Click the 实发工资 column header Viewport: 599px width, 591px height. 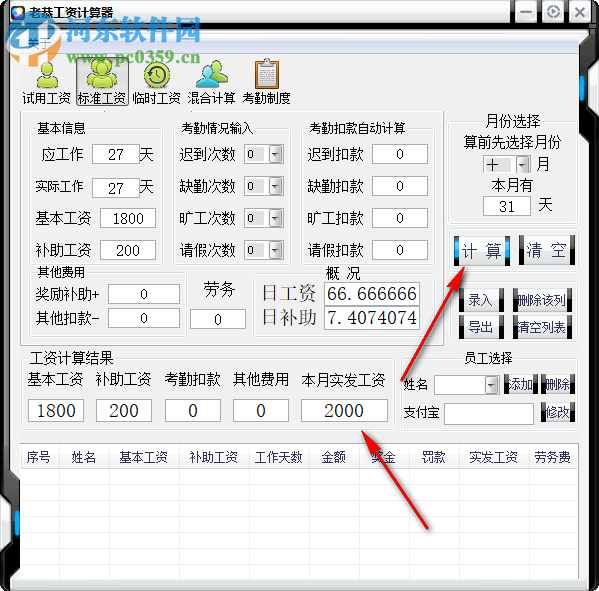click(x=494, y=457)
